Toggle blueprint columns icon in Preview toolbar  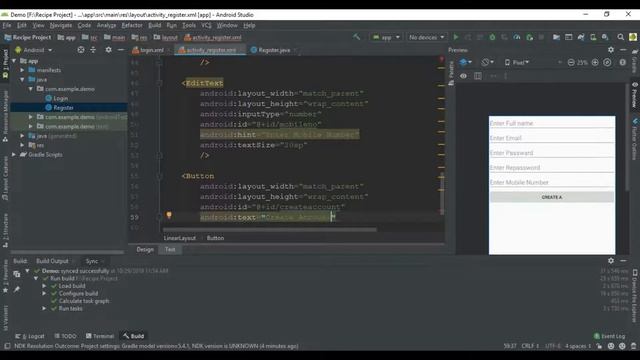478,76
